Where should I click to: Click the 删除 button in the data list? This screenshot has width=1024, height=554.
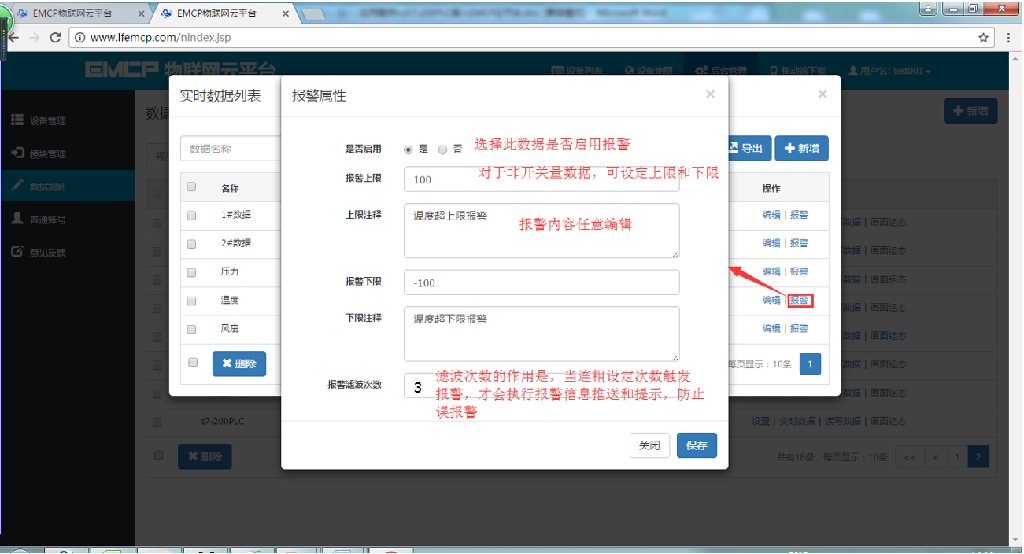[239, 364]
